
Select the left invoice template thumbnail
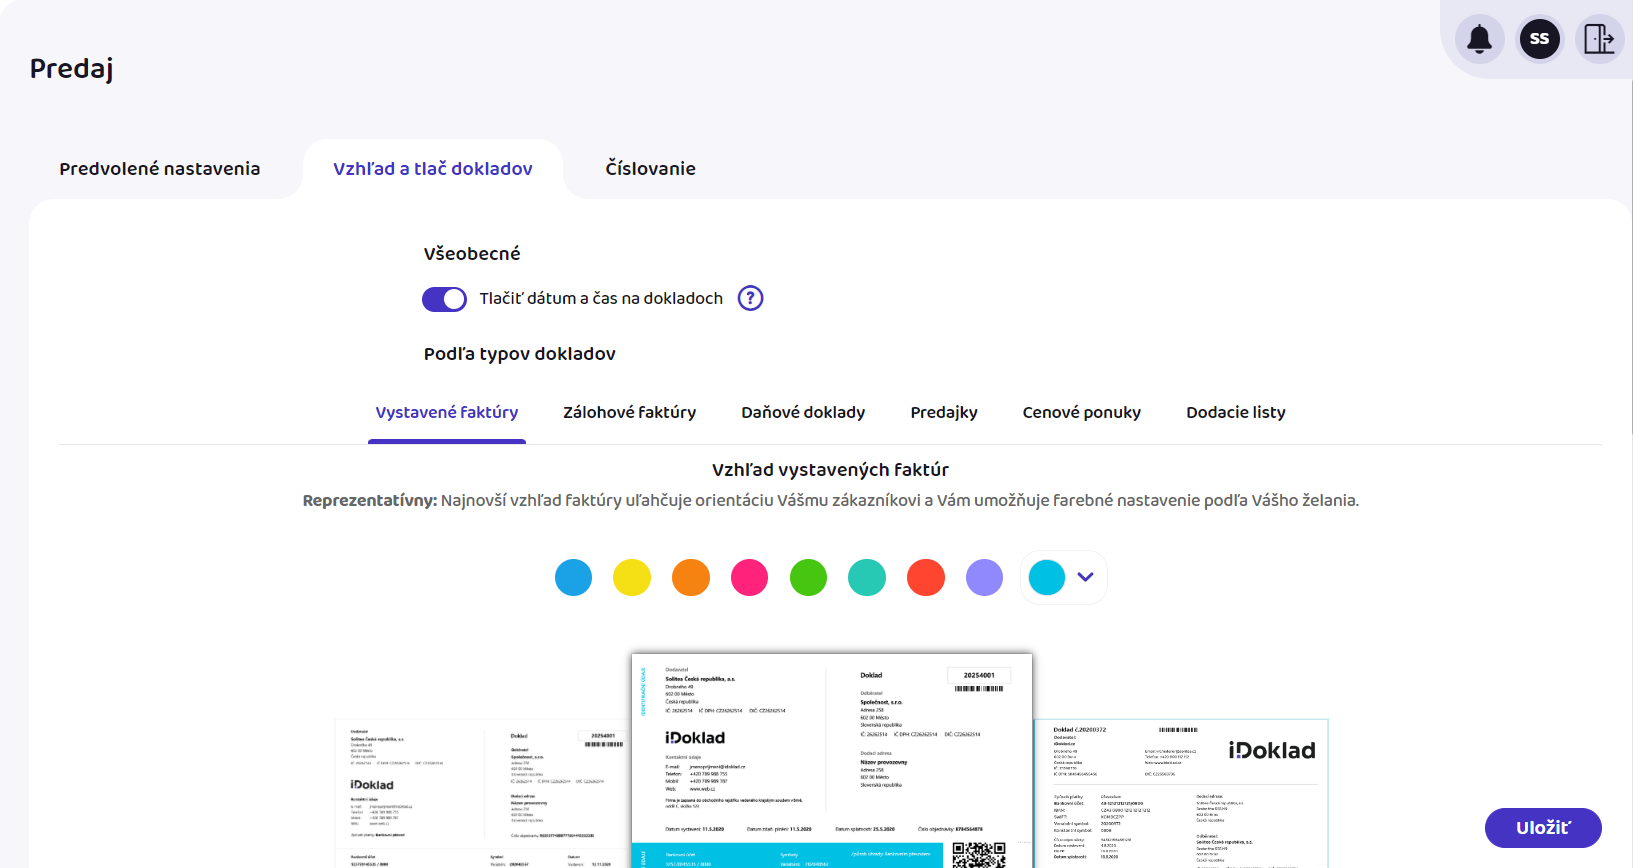(482, 792)
